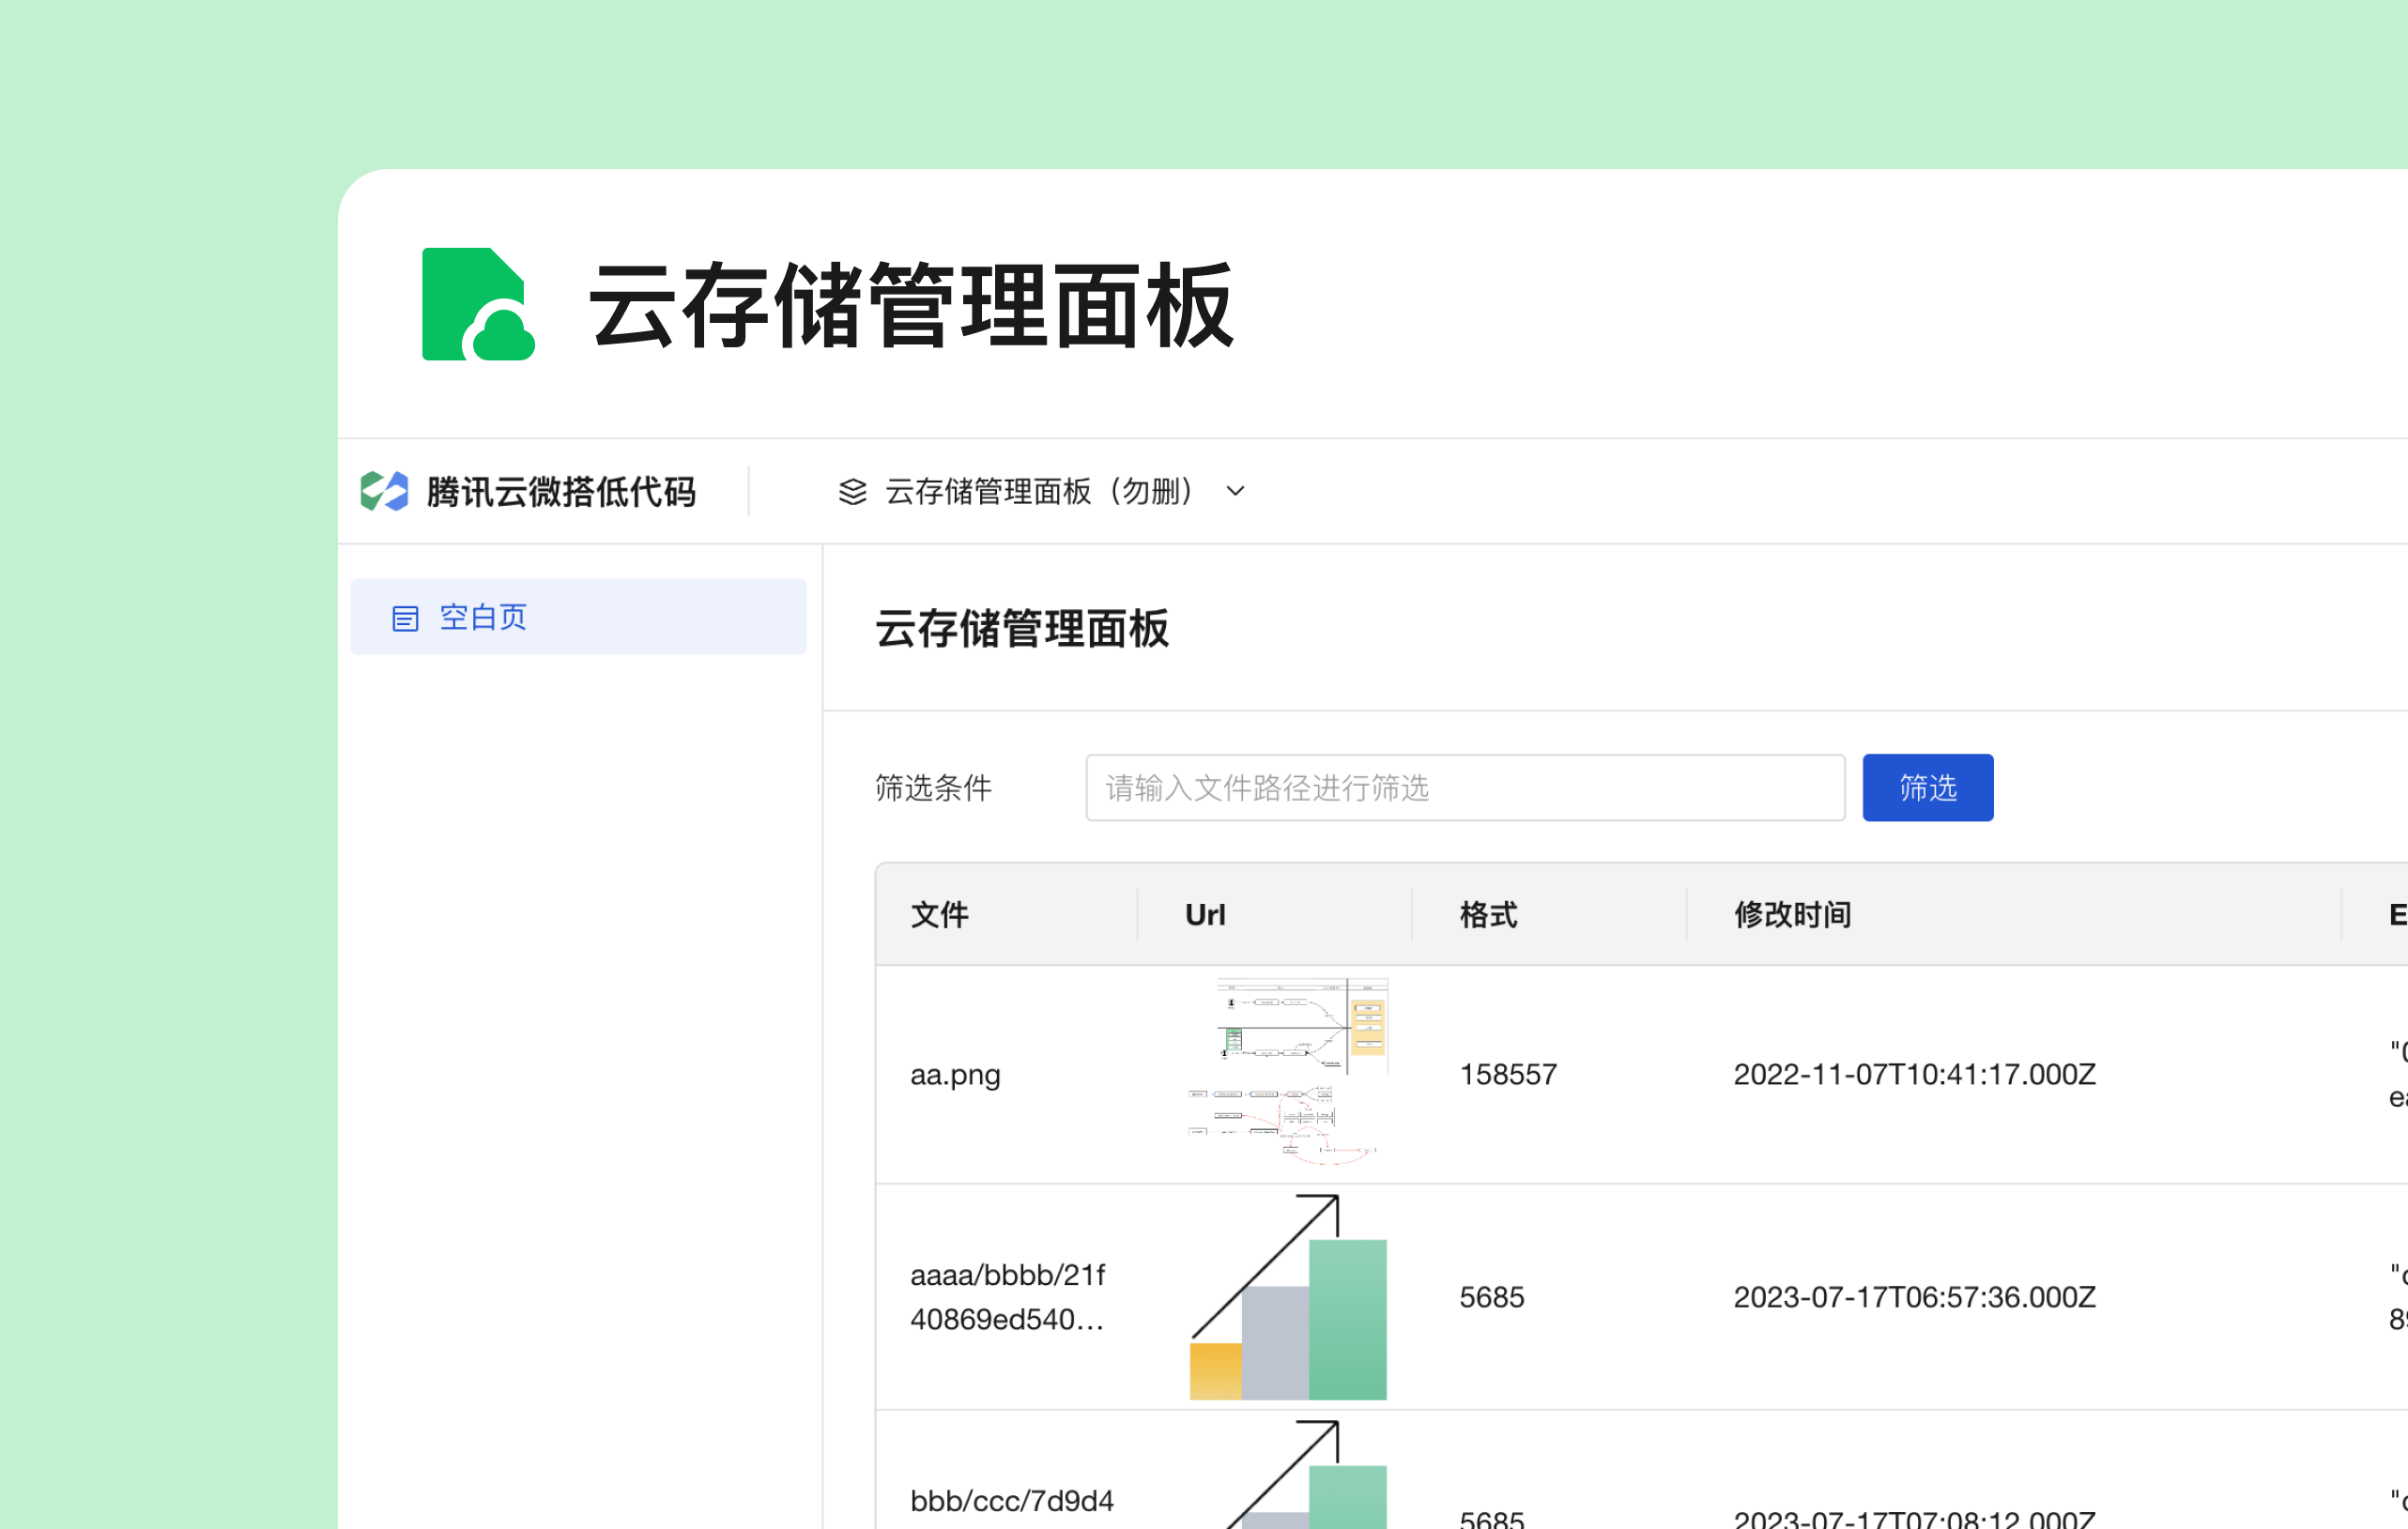Click the timestamp 2023-07-17T06:57:36.000Z
The height and width of the screenshot is (1529, 2408).
(x=1914, y=1297)
